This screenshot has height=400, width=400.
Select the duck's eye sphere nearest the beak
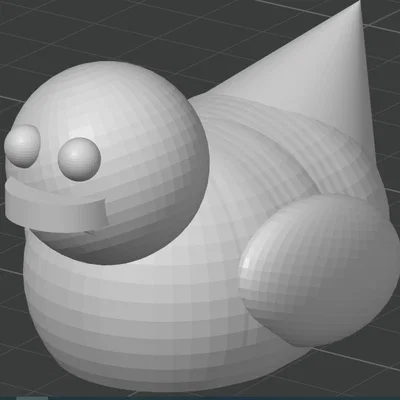pyautogui.click(x=79, y=160)
